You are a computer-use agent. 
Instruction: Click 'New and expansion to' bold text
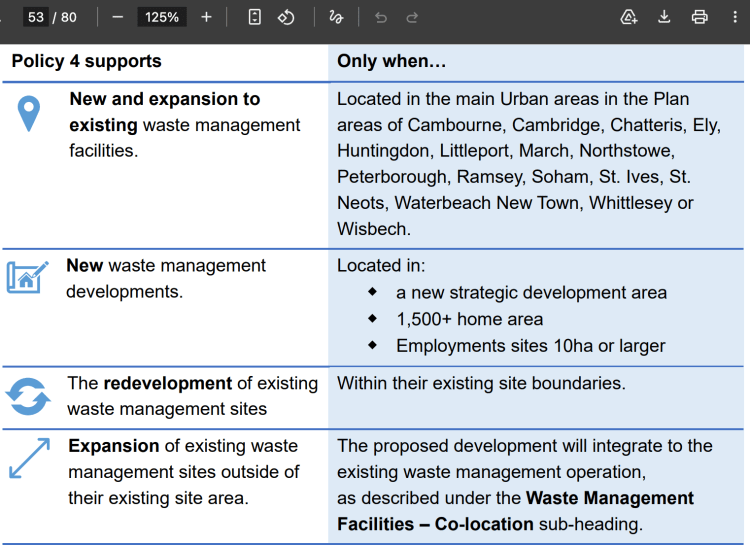(x=165, y=99)
